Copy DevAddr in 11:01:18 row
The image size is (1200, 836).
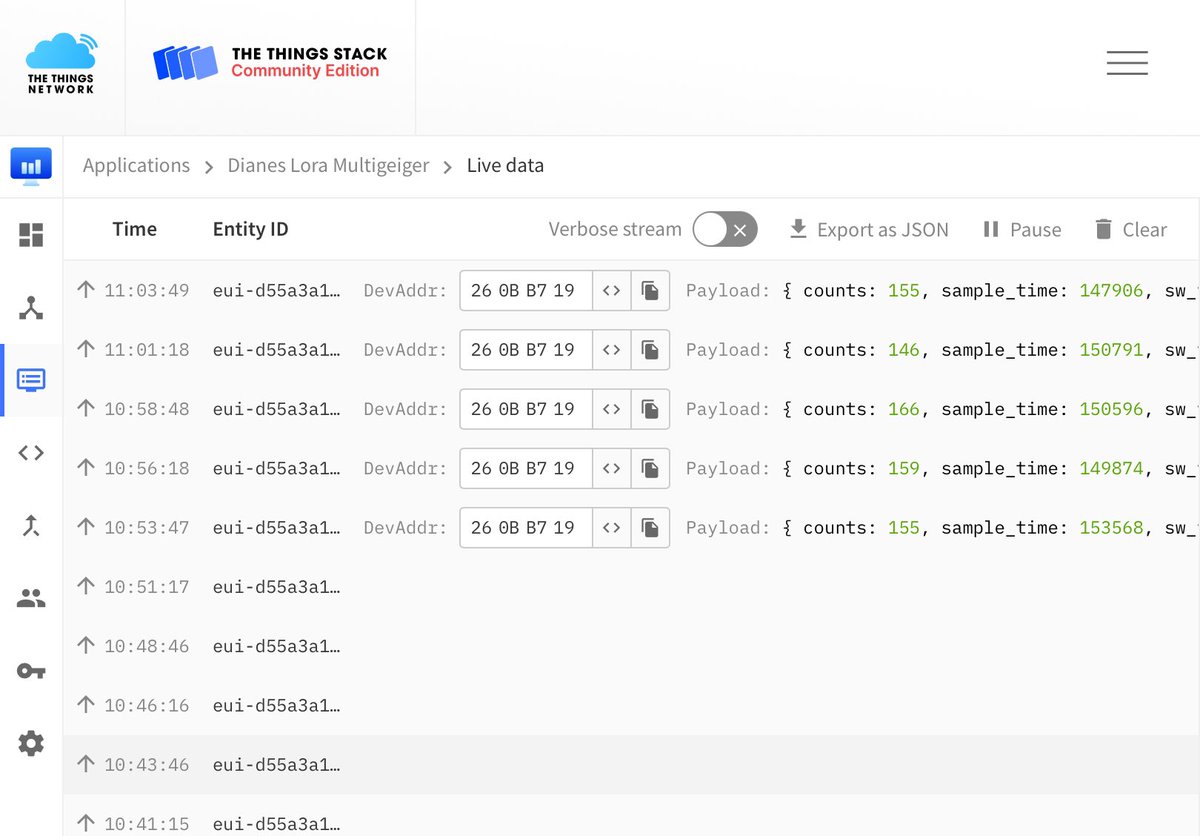pyautogui.click(x=650, y=350)
